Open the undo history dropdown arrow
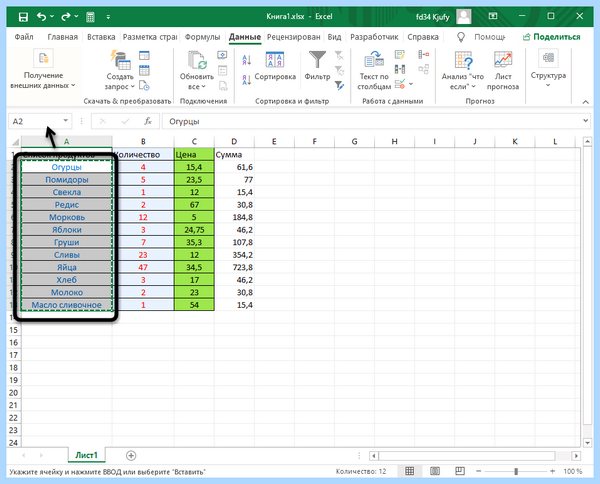 coord(52,16)
